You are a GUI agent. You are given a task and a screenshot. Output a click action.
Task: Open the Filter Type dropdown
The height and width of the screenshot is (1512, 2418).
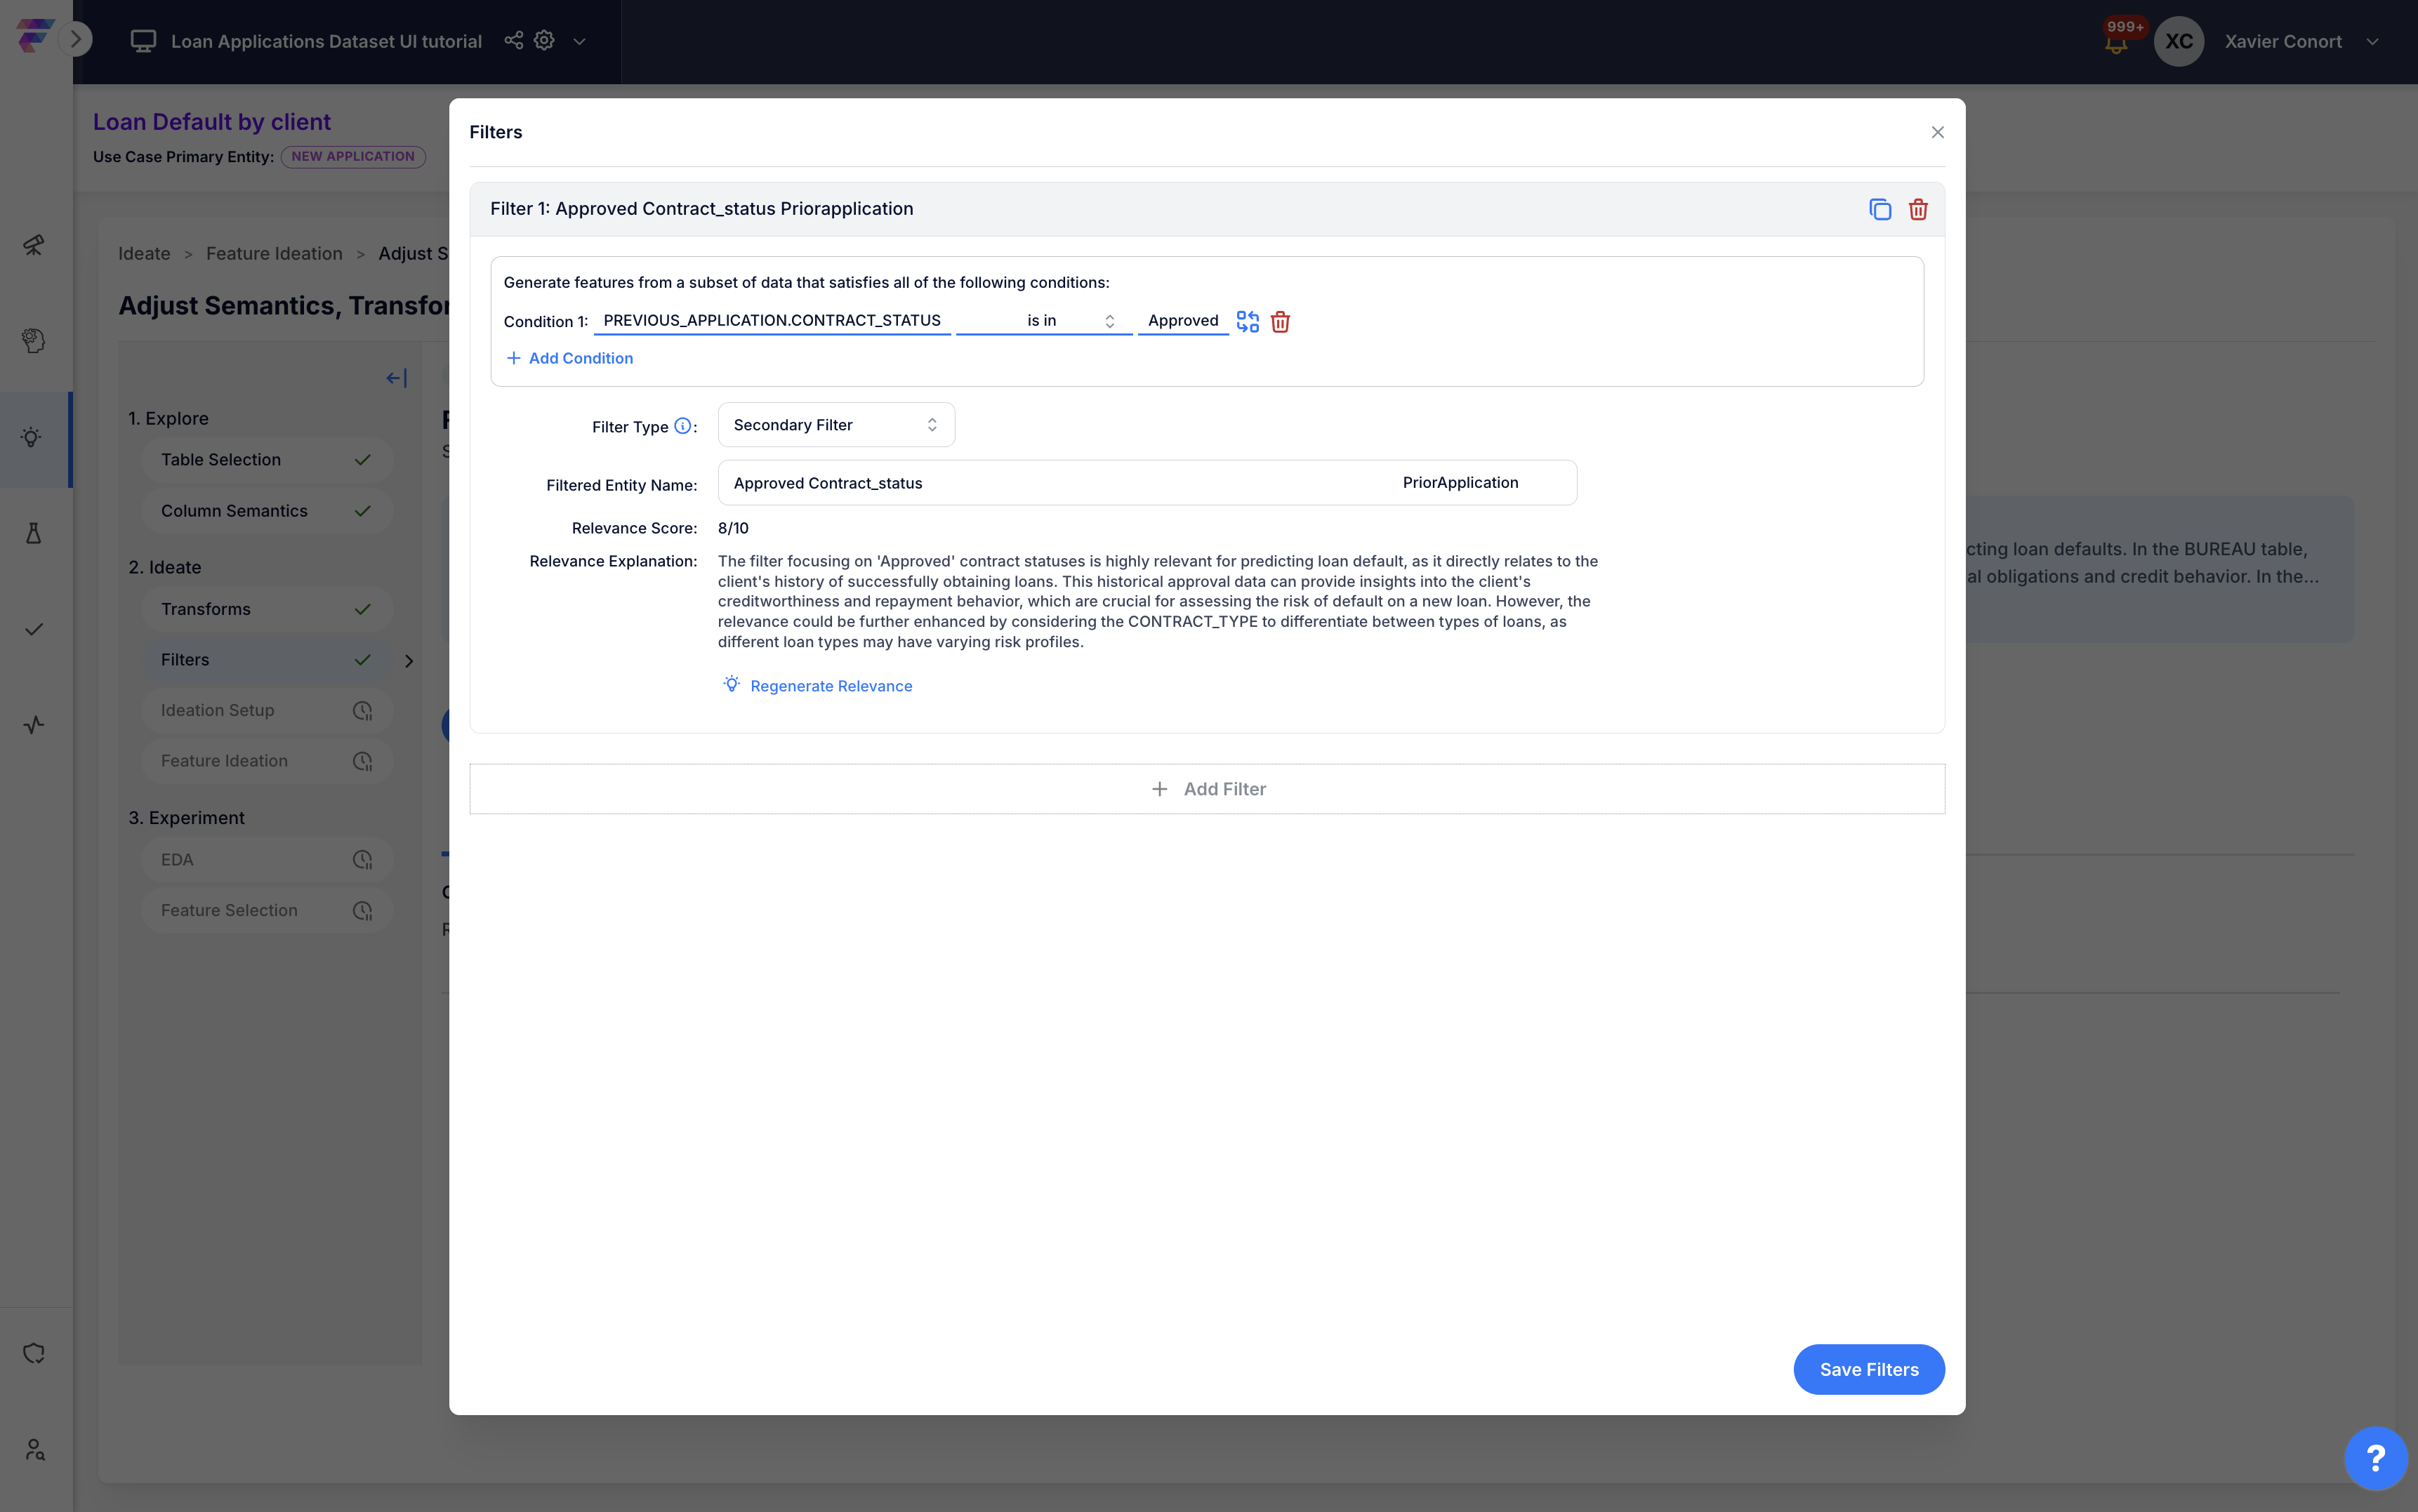(x=836, y=425)
